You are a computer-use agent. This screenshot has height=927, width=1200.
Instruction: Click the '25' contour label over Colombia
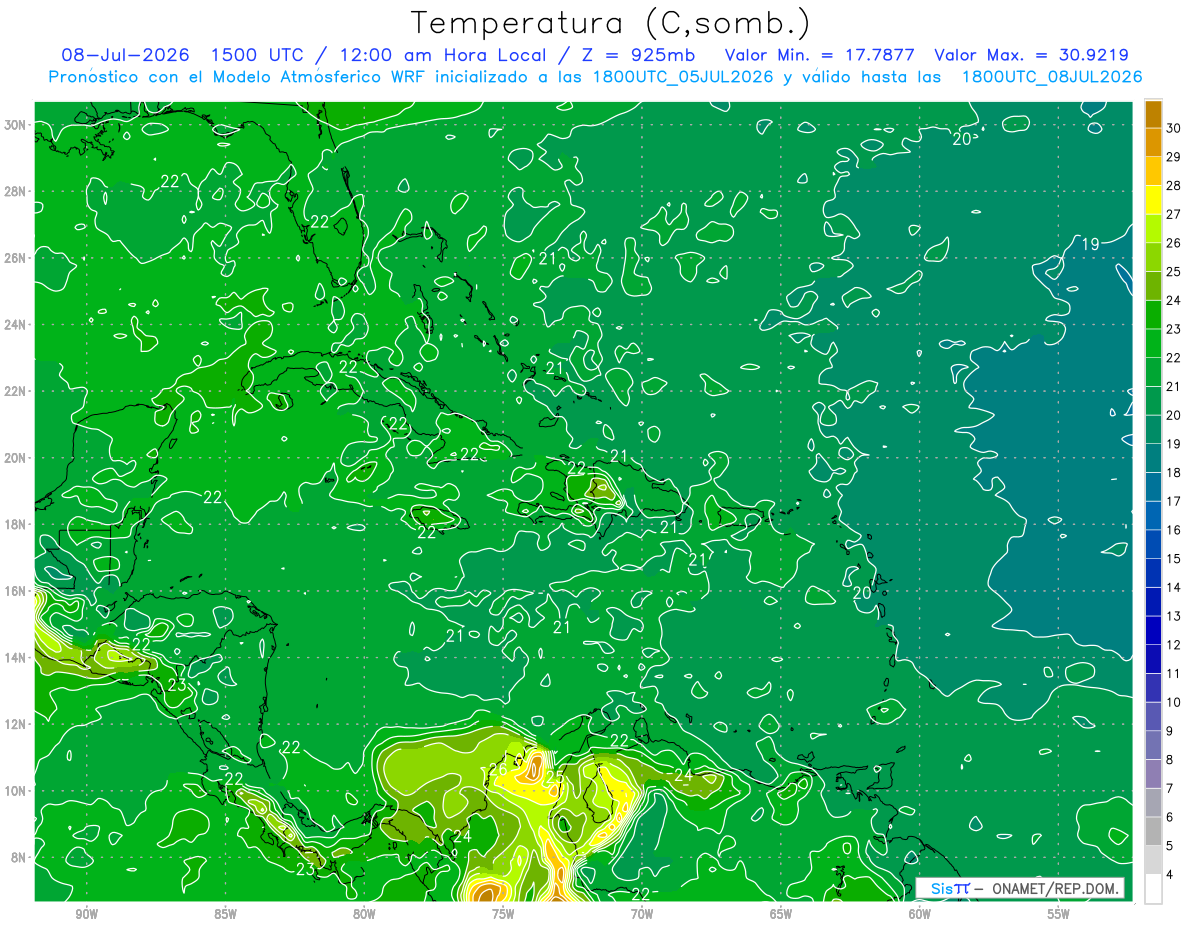[553, 776]
